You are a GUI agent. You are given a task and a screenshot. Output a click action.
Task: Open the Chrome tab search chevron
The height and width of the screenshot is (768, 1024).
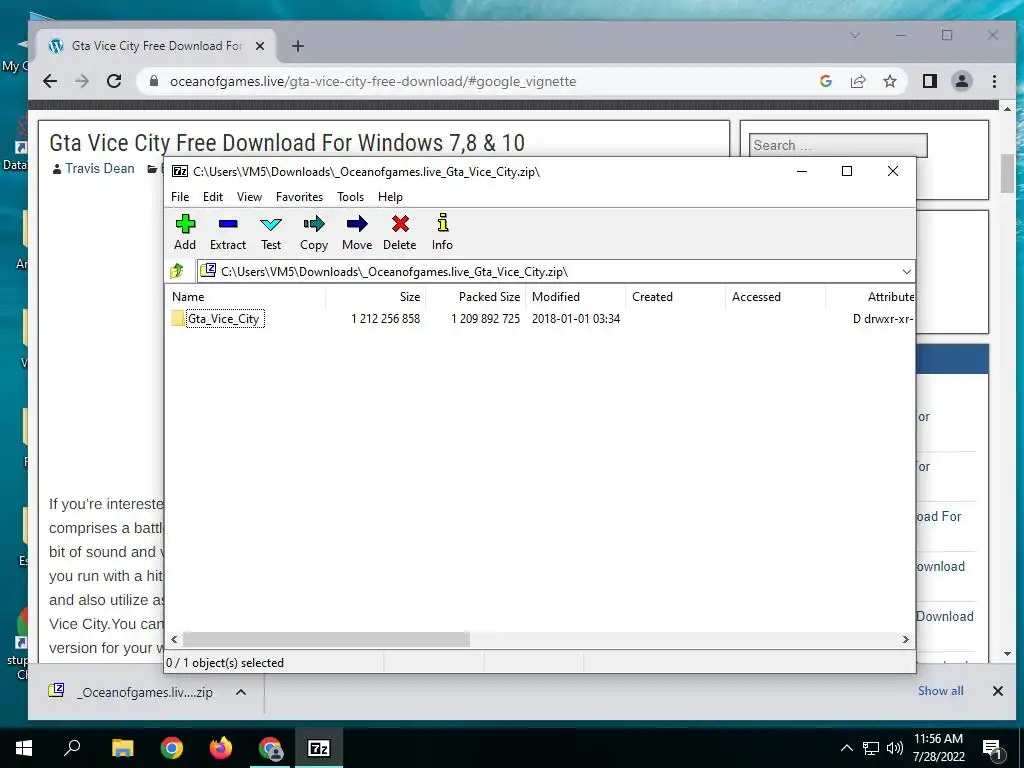pyautogui.click(x=854, y=35)
